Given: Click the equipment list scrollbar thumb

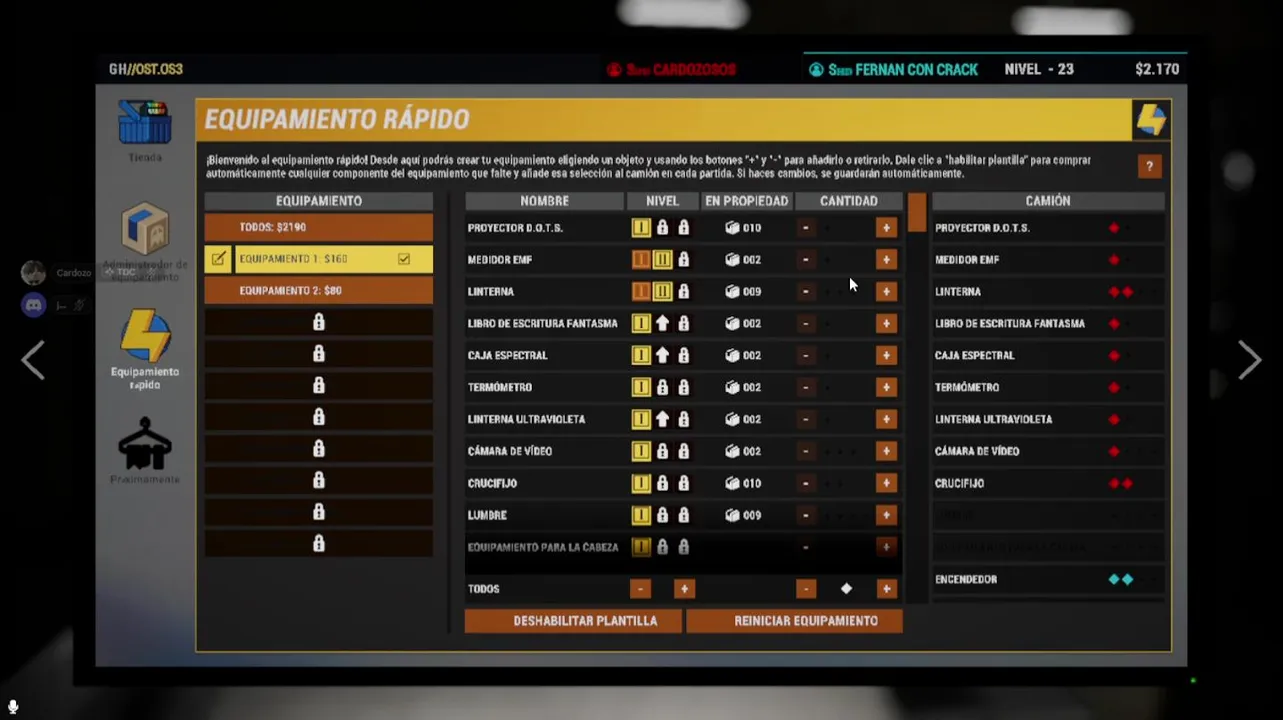Looking at the screenshot, I should tap(917, 213).
